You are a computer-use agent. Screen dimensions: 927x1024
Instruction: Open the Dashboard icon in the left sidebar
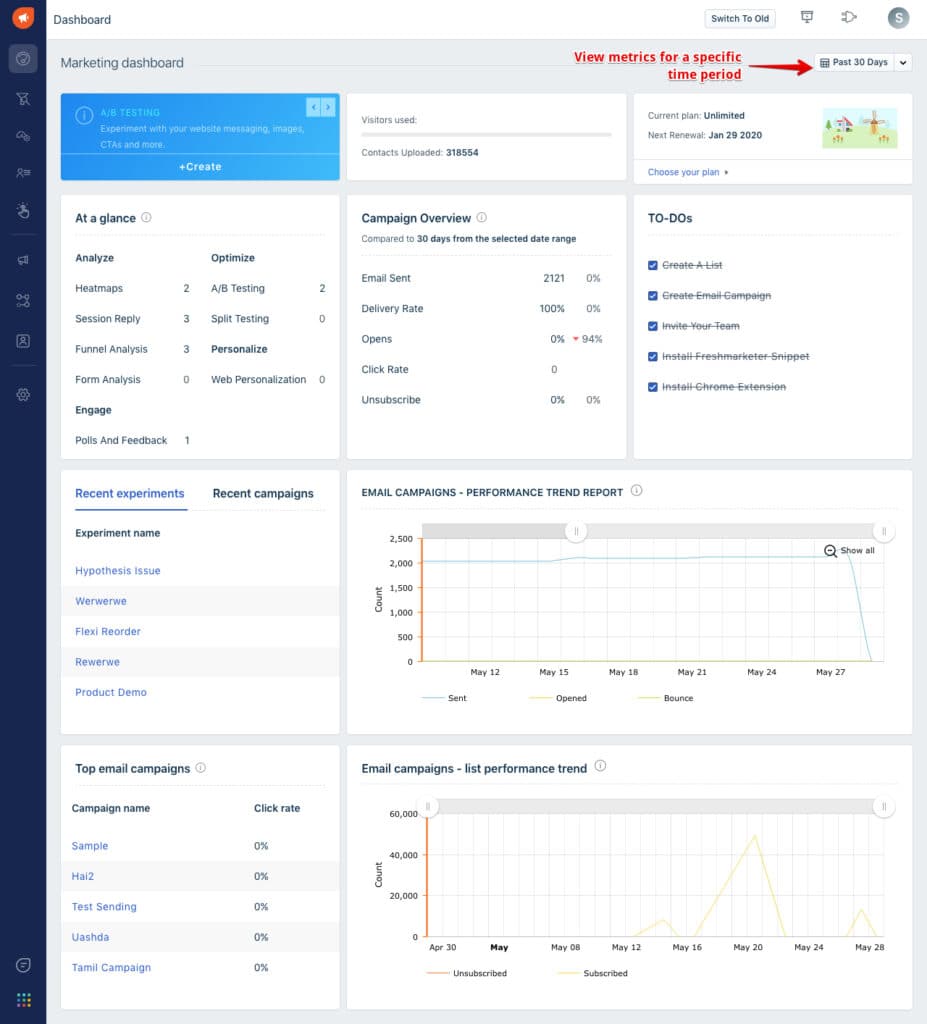22,59
